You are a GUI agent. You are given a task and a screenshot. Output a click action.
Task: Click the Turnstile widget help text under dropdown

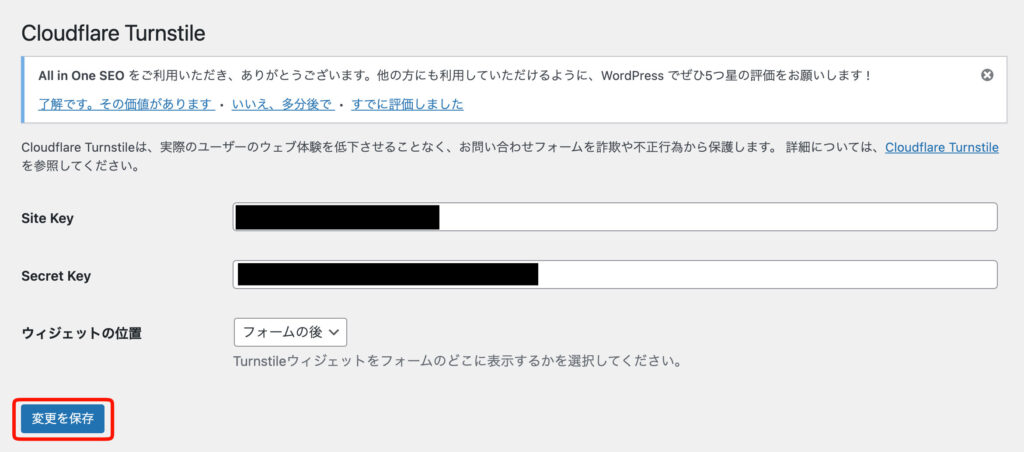(x=458, y=361)
